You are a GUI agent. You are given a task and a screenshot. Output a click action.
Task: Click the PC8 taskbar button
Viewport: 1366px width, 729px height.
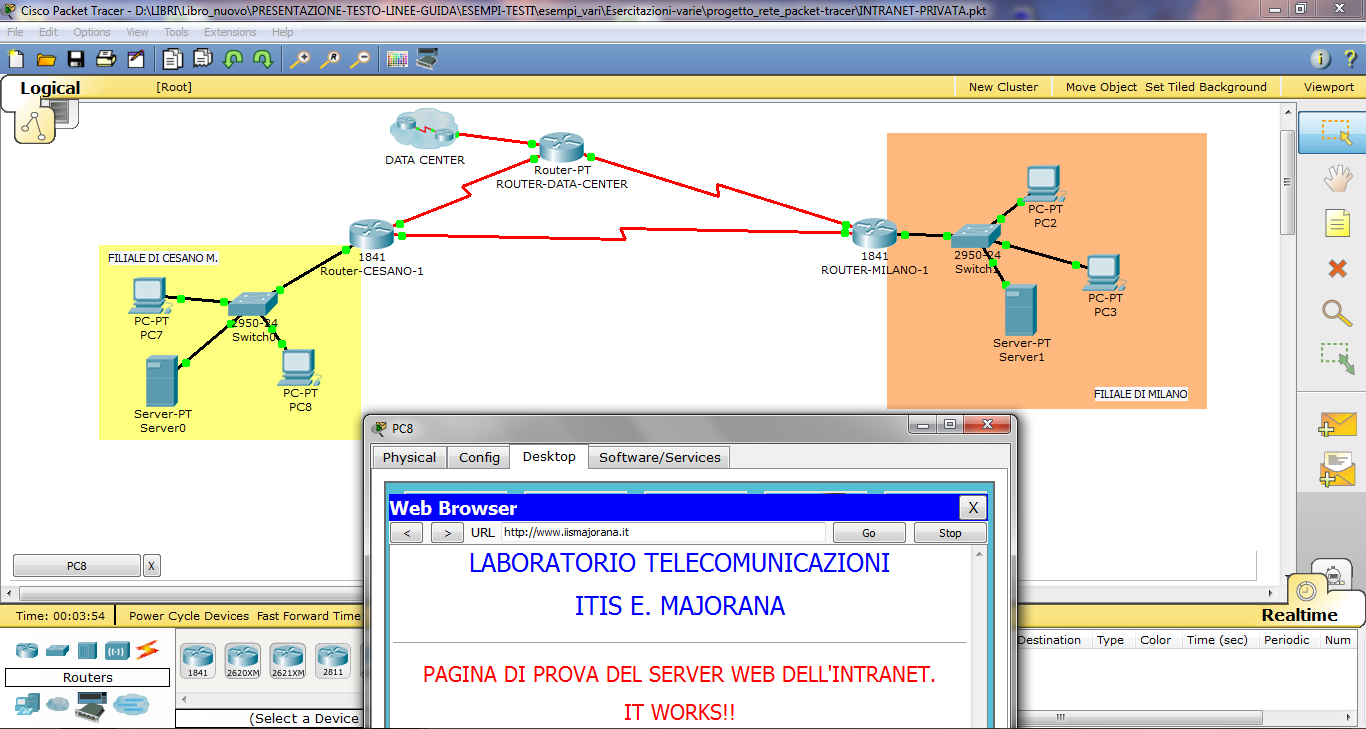(x=77, y=566)
